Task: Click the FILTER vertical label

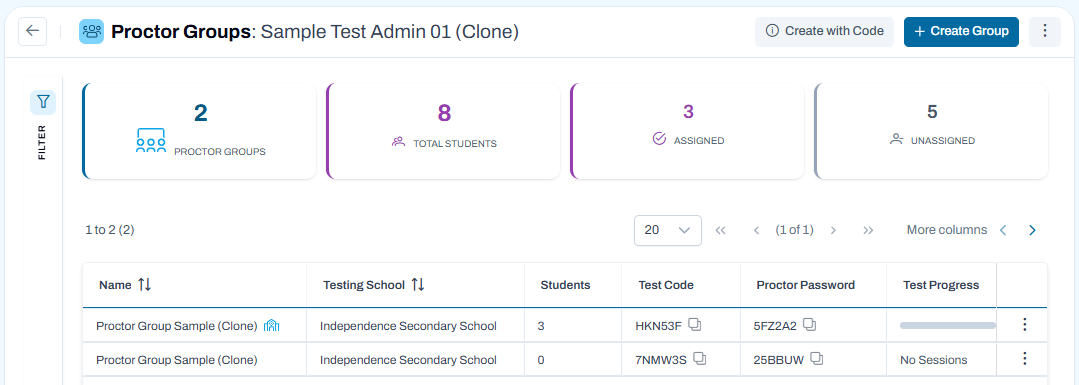Action: coord(42,142)
